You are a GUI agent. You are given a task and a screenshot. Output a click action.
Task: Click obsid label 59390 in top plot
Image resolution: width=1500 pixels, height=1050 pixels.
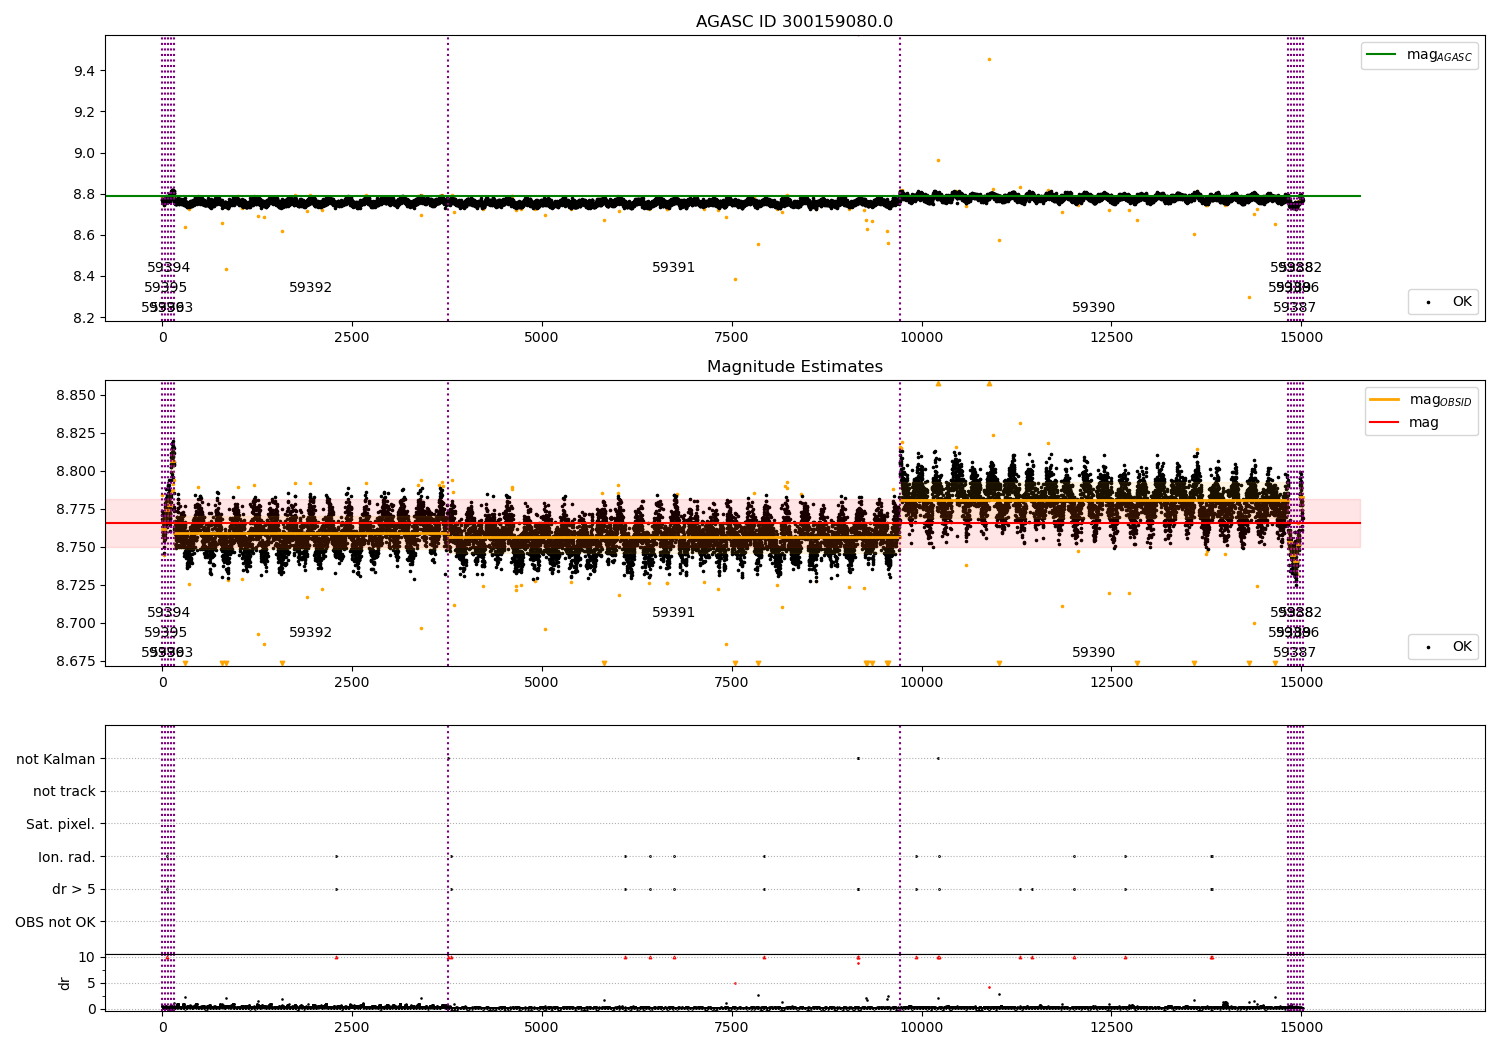point(1093,308)
